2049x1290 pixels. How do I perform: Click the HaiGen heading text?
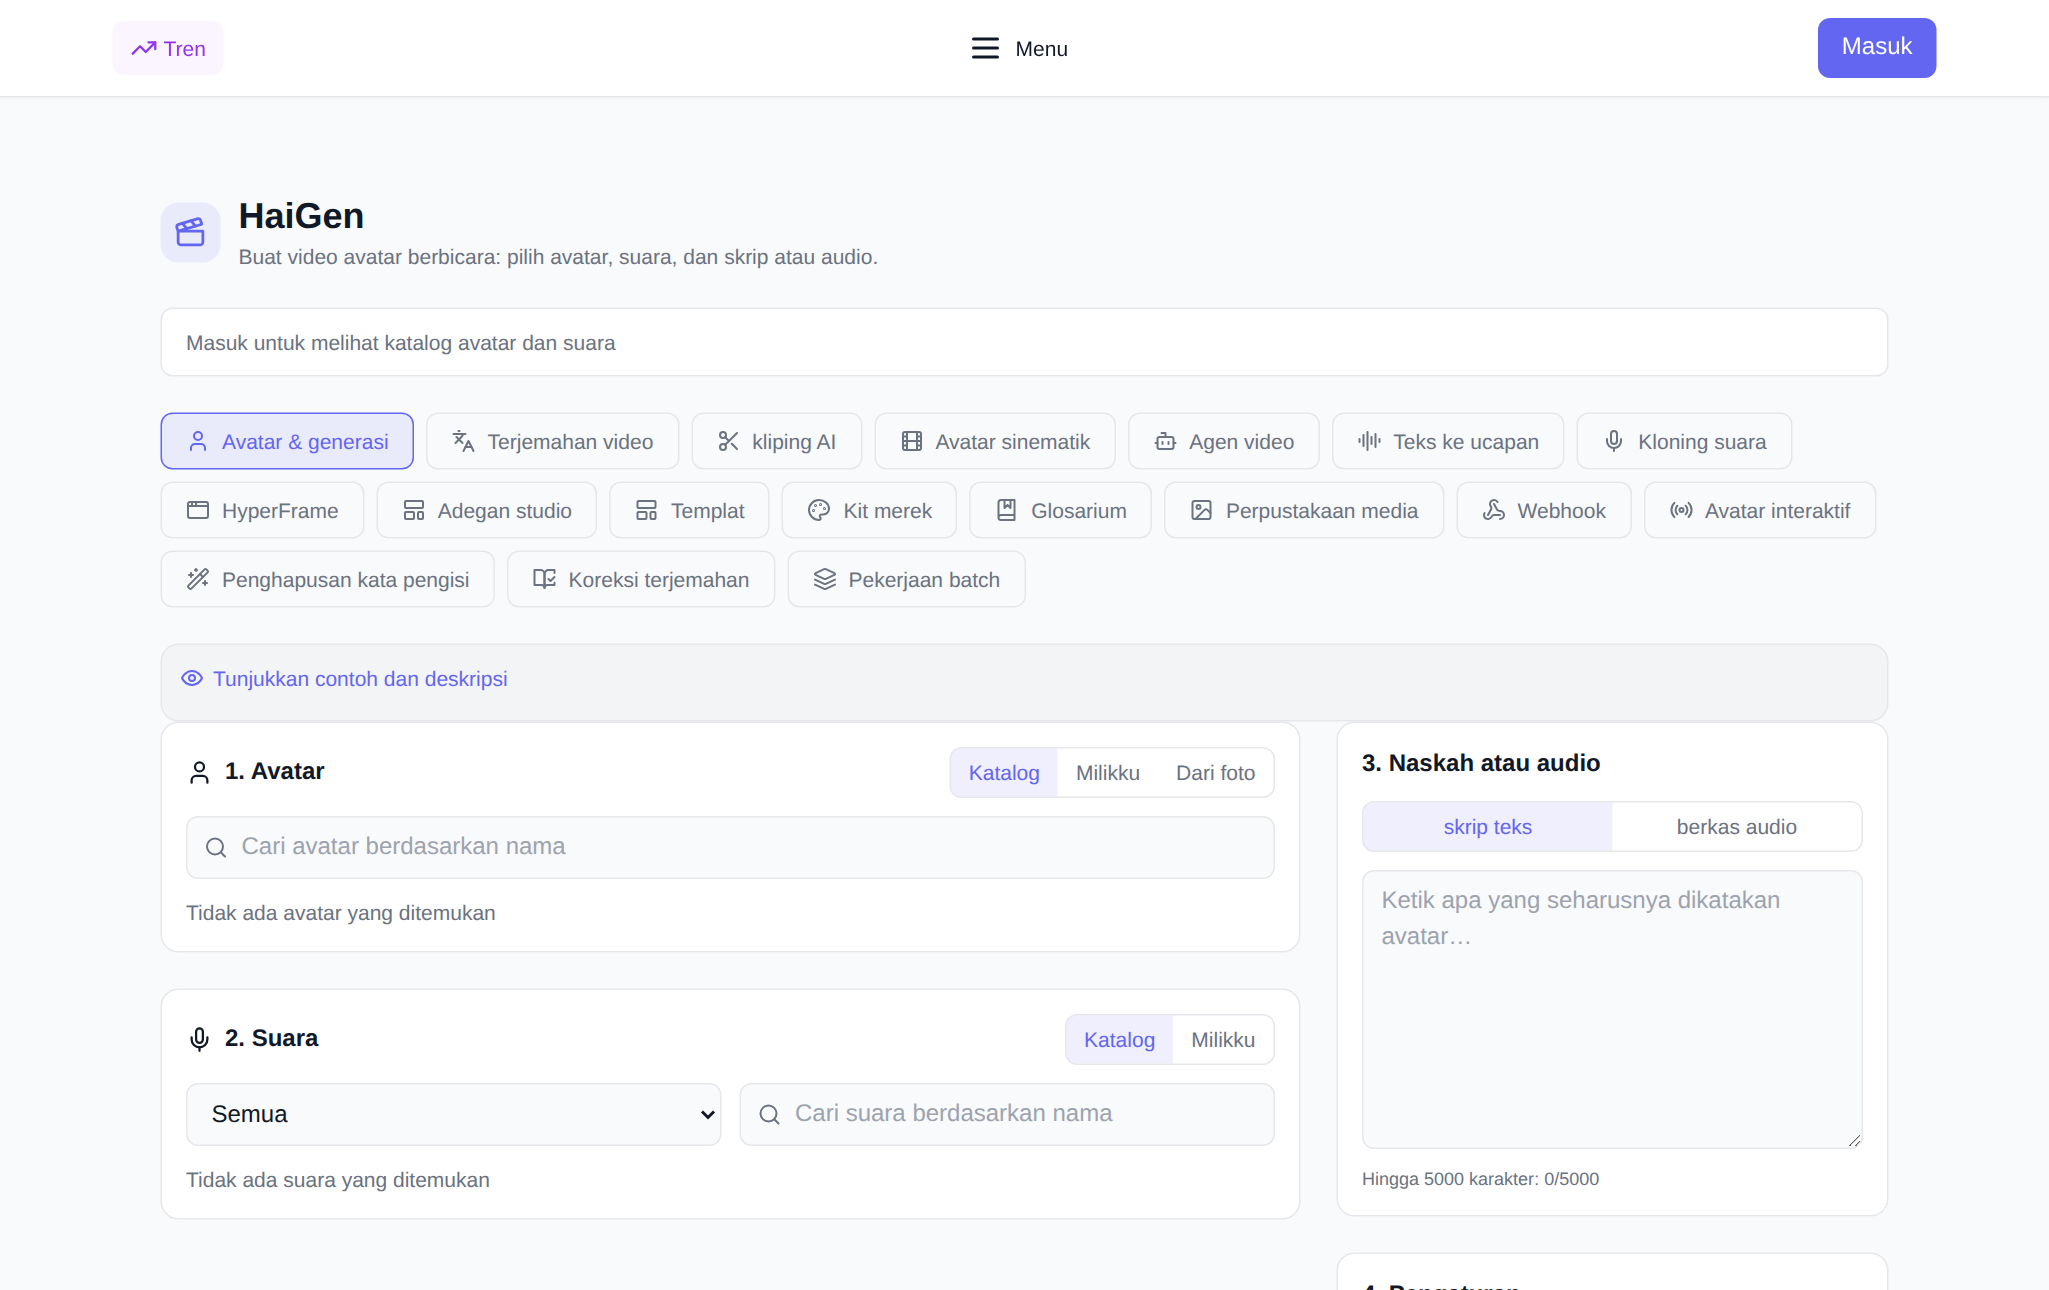click(x=301, y=216)
